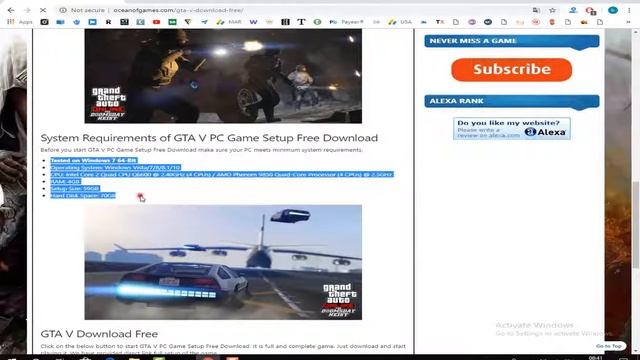
Task: Click the ALEXA RANK header
Action: point(512,101)
